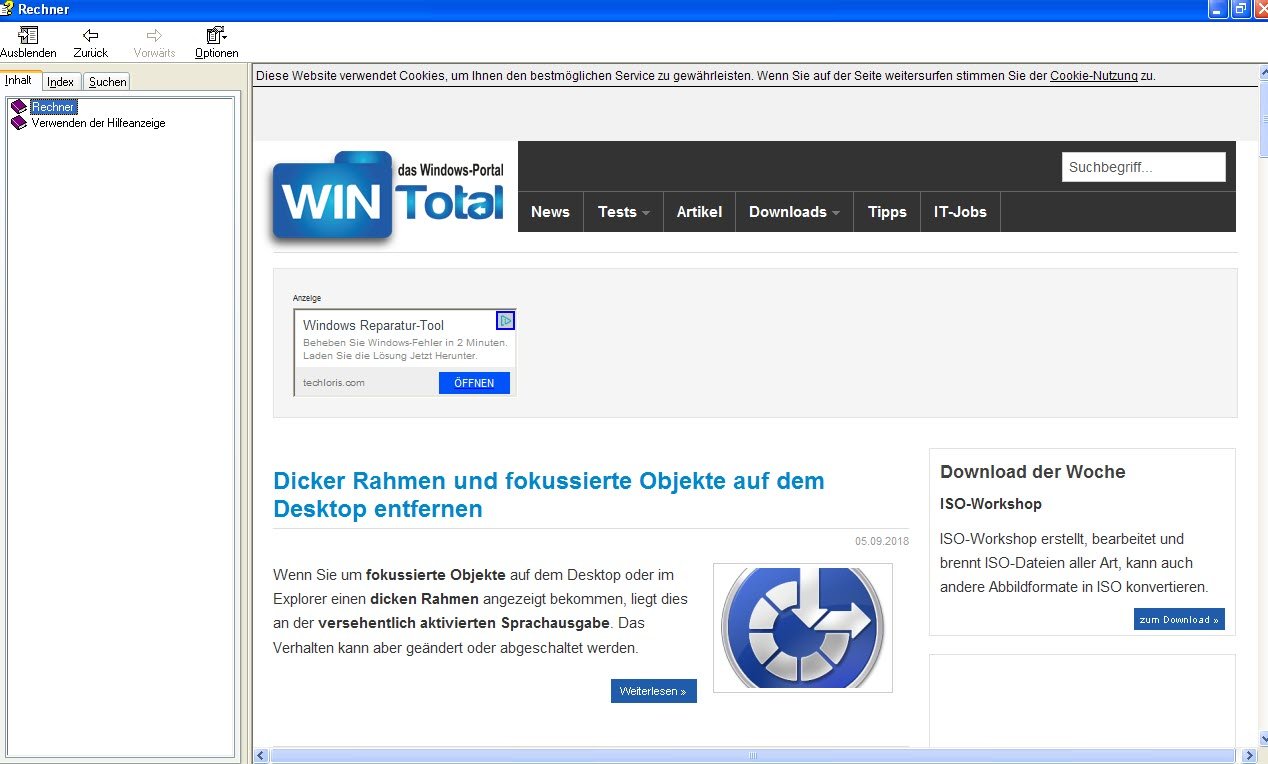Image resolution: width=1268 pixels, height=764 pixels.
Task: Click the article date 05.09.2018
Action: (x=881, y=541)
